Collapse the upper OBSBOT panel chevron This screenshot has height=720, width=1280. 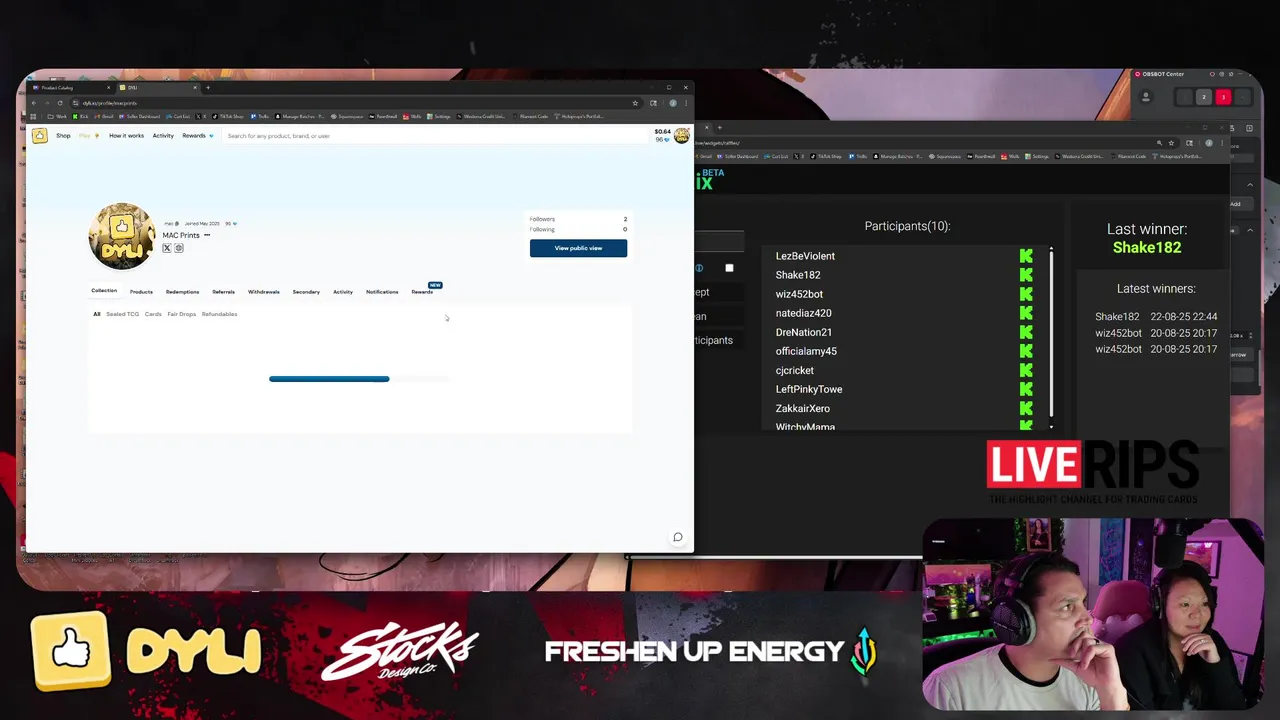point(1250,185)
